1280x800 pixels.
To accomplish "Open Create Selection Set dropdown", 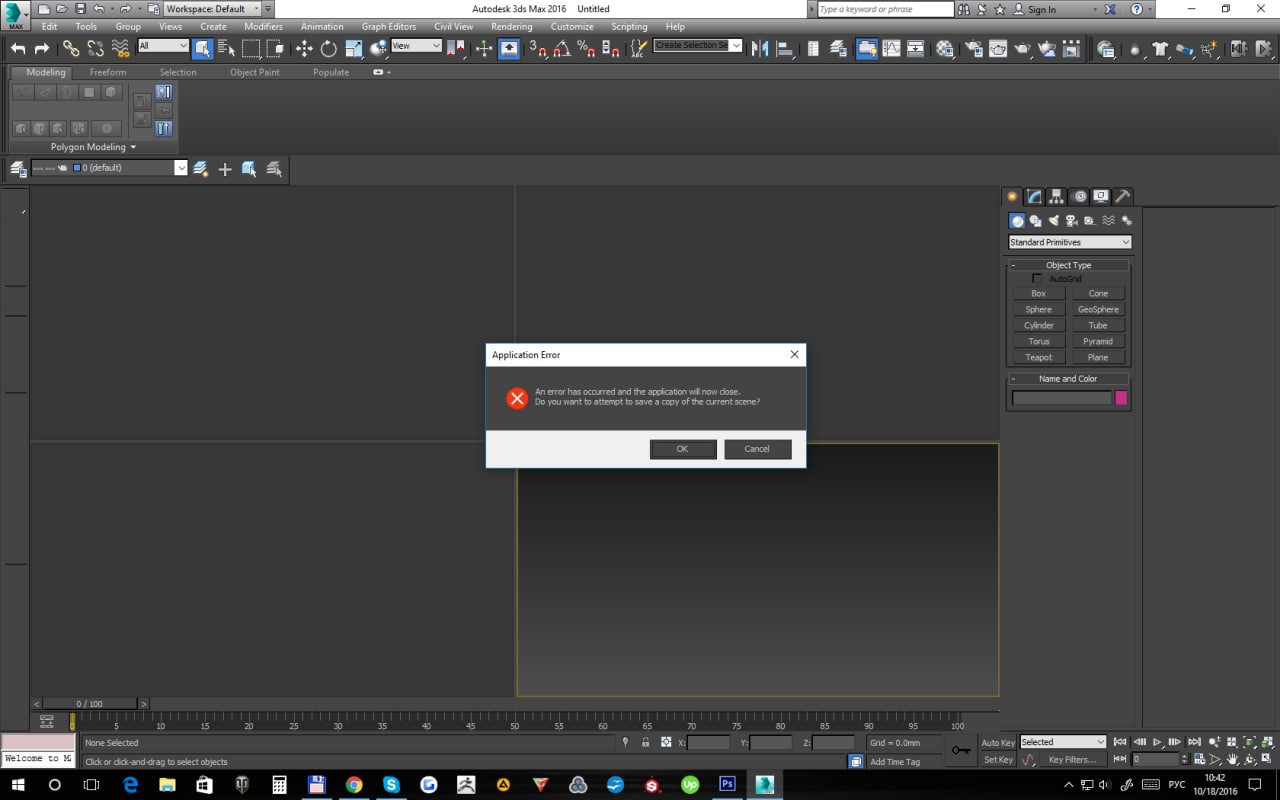I will (698, 46).
